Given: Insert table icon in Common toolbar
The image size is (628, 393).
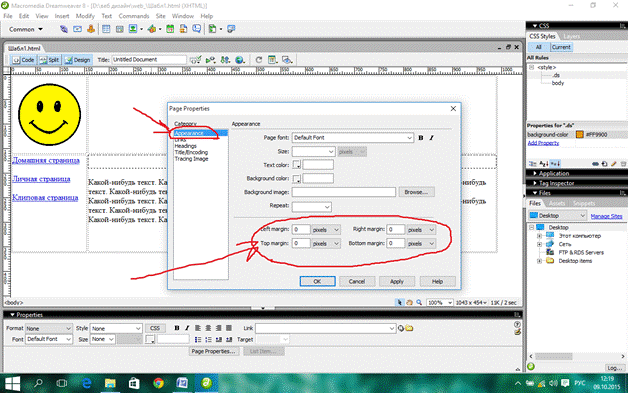Looking at the screenshot, I should pos(106,29).
